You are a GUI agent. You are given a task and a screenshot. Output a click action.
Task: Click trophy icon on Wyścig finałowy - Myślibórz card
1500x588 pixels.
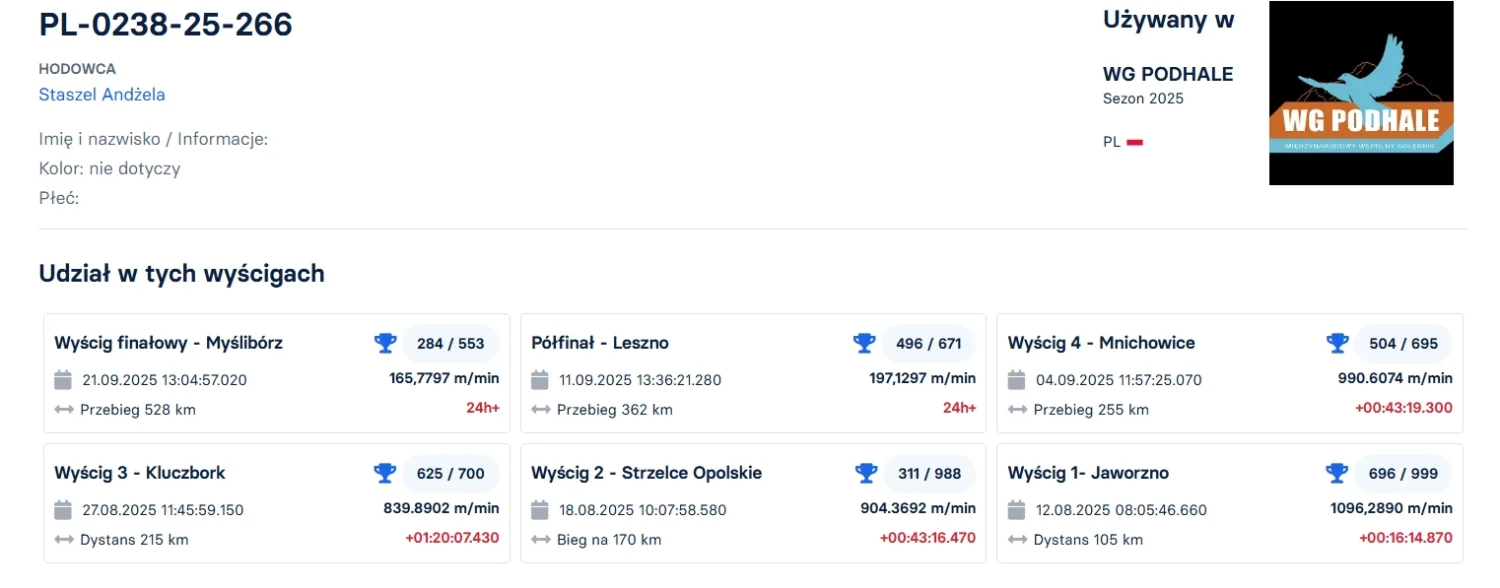click(x=385, y=343)
